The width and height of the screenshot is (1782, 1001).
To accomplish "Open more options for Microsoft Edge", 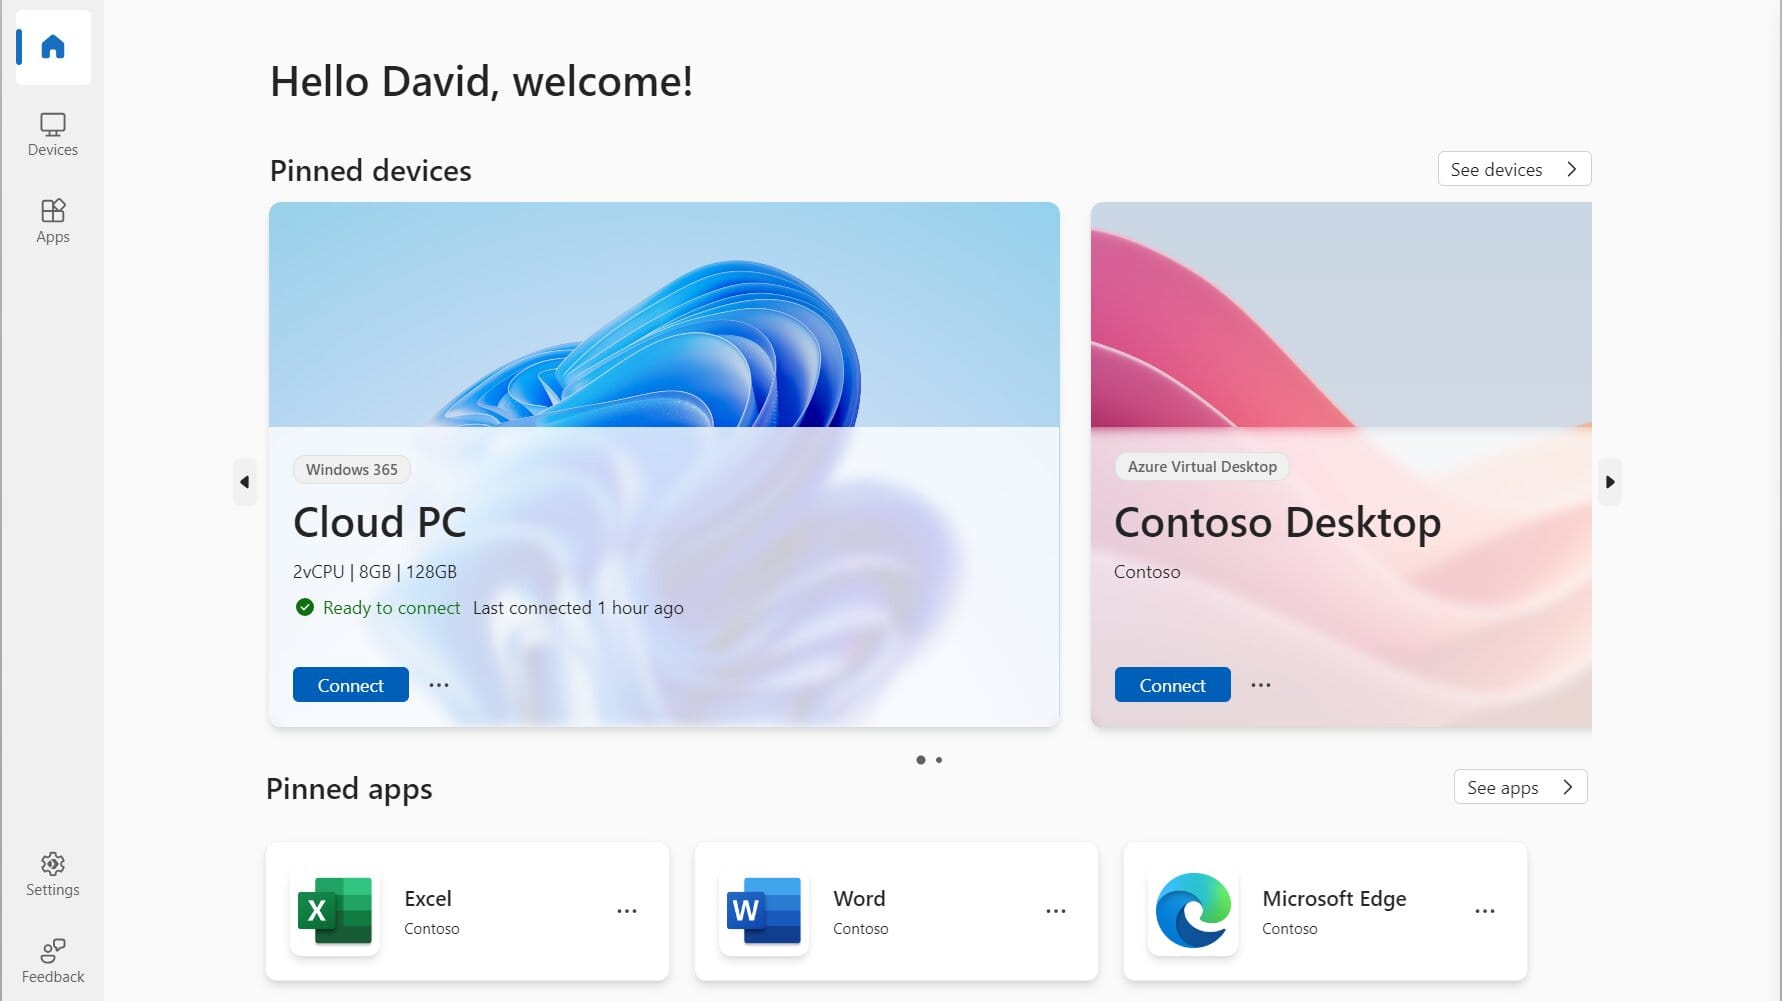I will tap(1485, 911).
